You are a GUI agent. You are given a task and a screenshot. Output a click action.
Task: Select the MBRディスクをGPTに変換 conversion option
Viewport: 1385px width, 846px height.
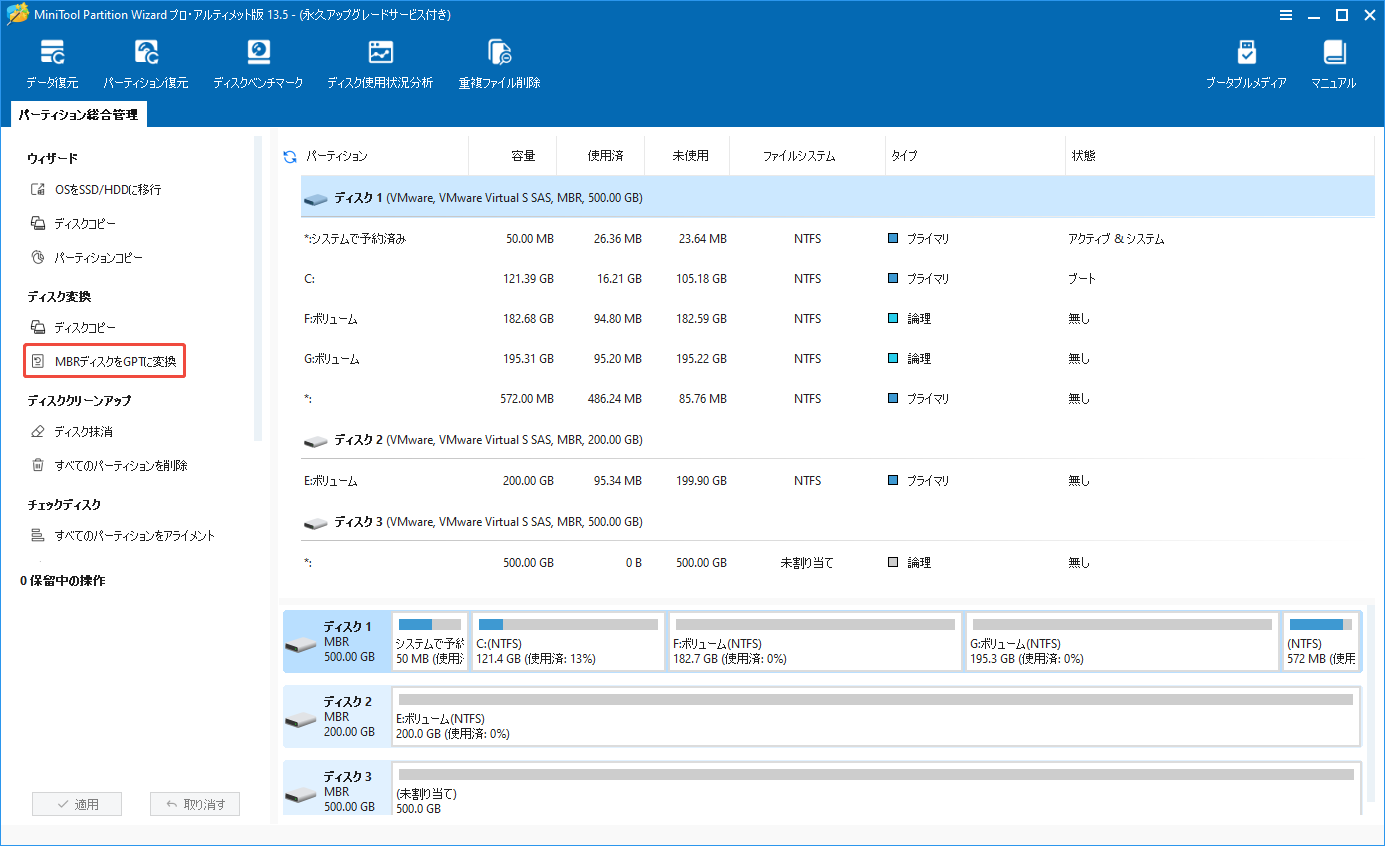coord(104,360)
